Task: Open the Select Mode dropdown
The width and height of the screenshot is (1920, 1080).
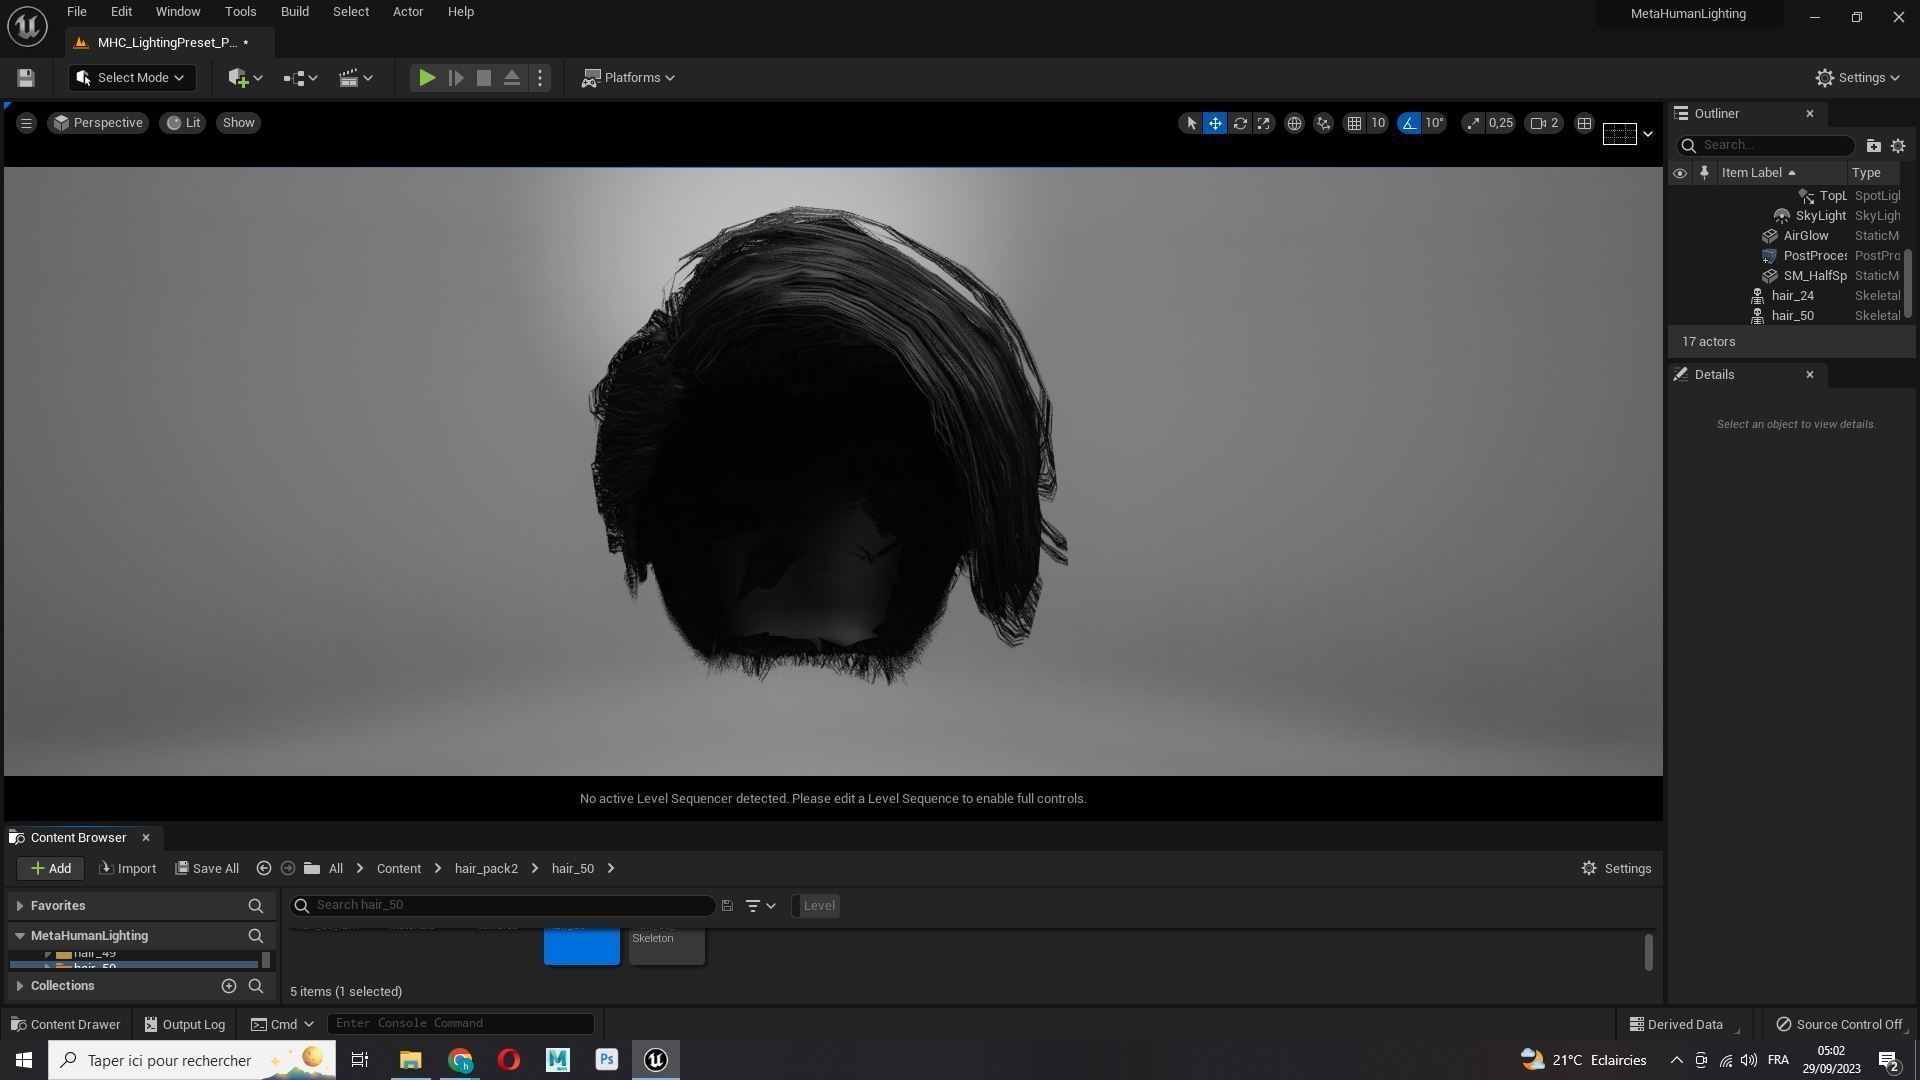Action: pyautogui.click(x=131, y=78)
